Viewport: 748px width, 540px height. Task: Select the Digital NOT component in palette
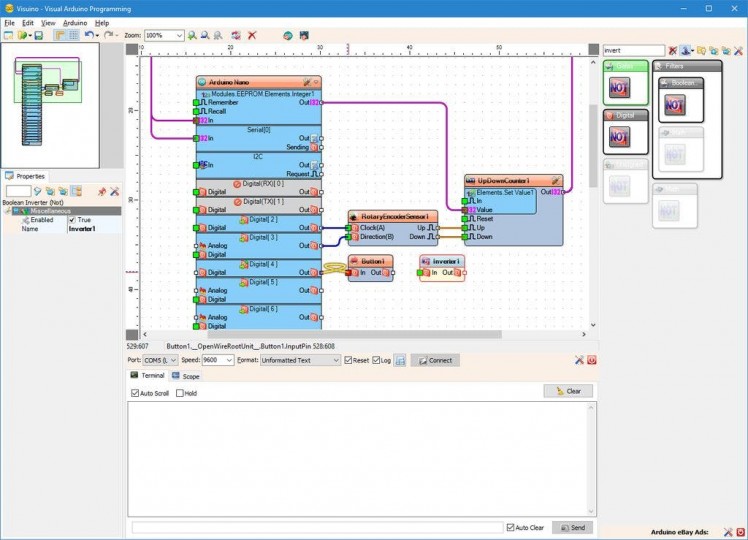[619, 136]
